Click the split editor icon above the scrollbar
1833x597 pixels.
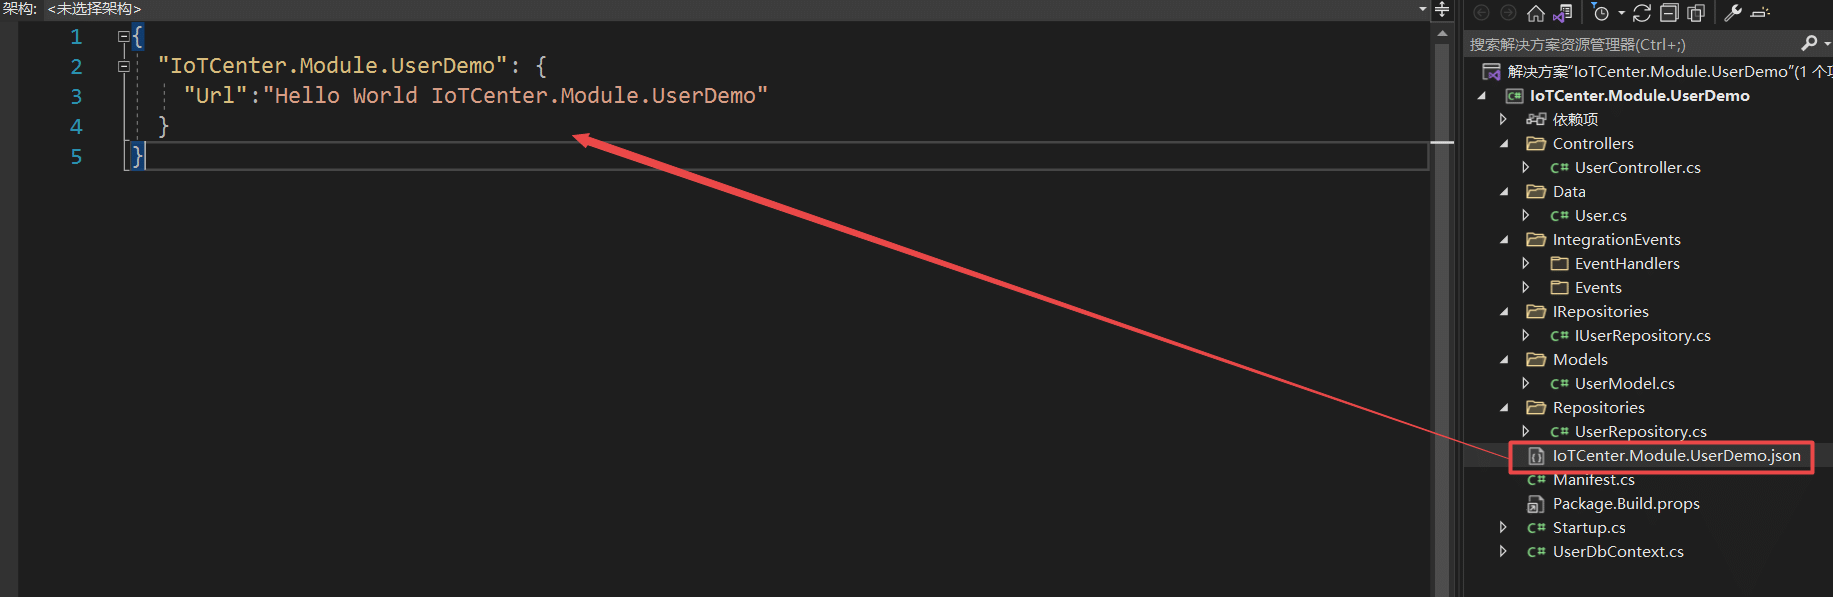point(1442,10)
